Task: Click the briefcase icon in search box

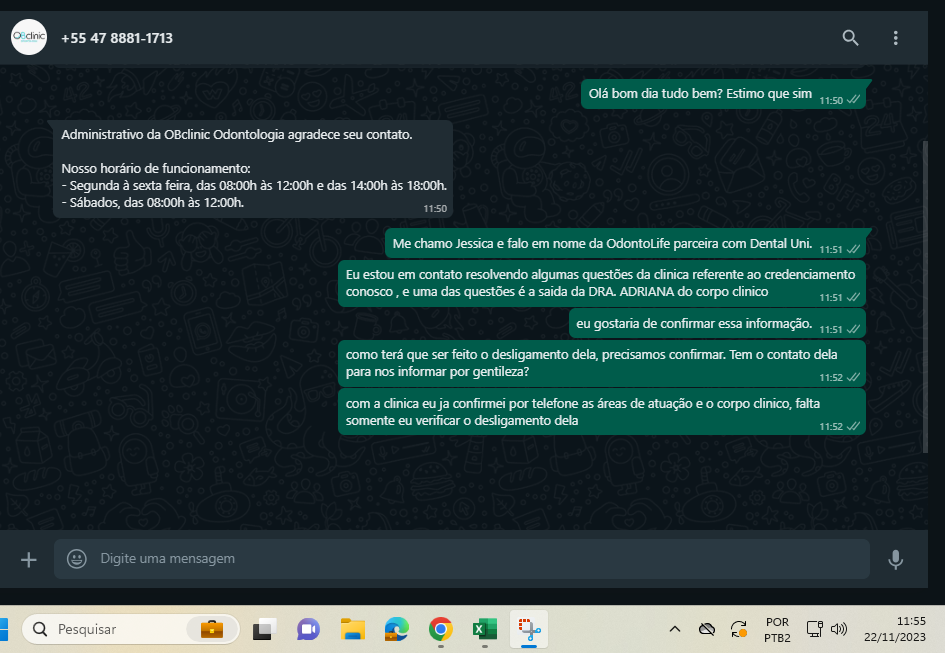Action: click(x=212, y=629)
